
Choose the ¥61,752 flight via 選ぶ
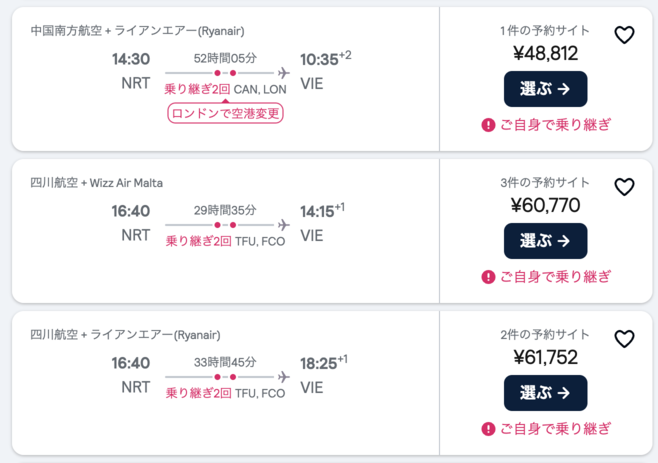click(545, 393)
